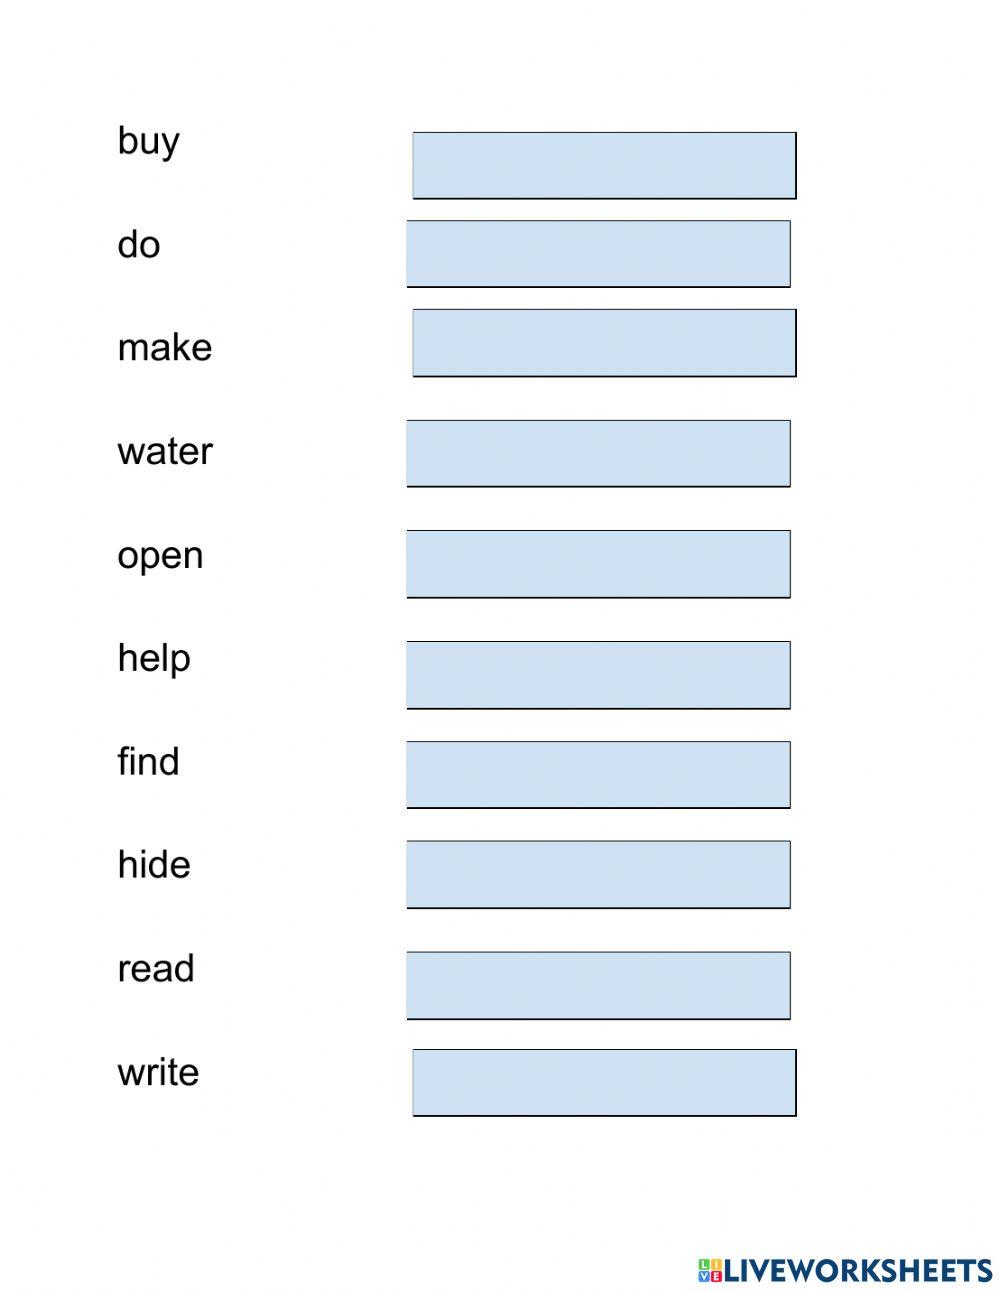Click the input box next to "hide"
The height and width of the screenshot is (1291, 1000).
coord(598,875)
